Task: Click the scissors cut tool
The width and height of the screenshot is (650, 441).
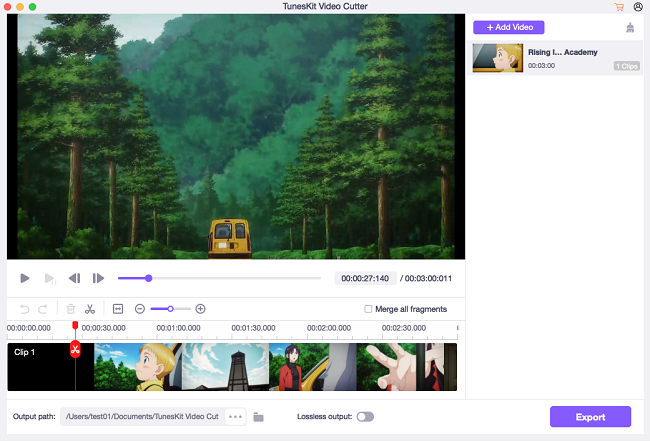Action: pos(90,309)
